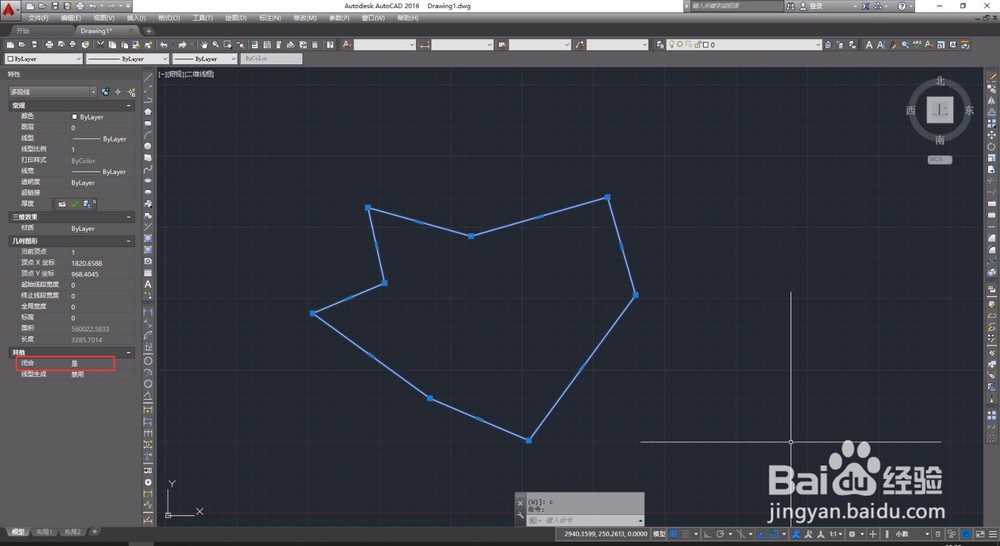
Task: Toggle the grid display in status bar
Action: tap(673, 534)
